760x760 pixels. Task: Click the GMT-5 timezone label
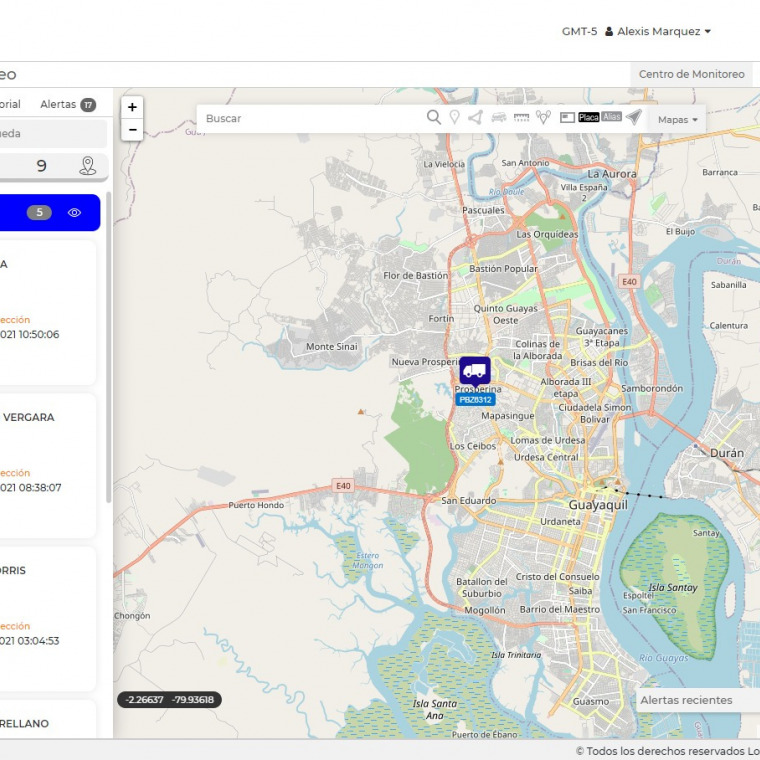coord(579,32)
